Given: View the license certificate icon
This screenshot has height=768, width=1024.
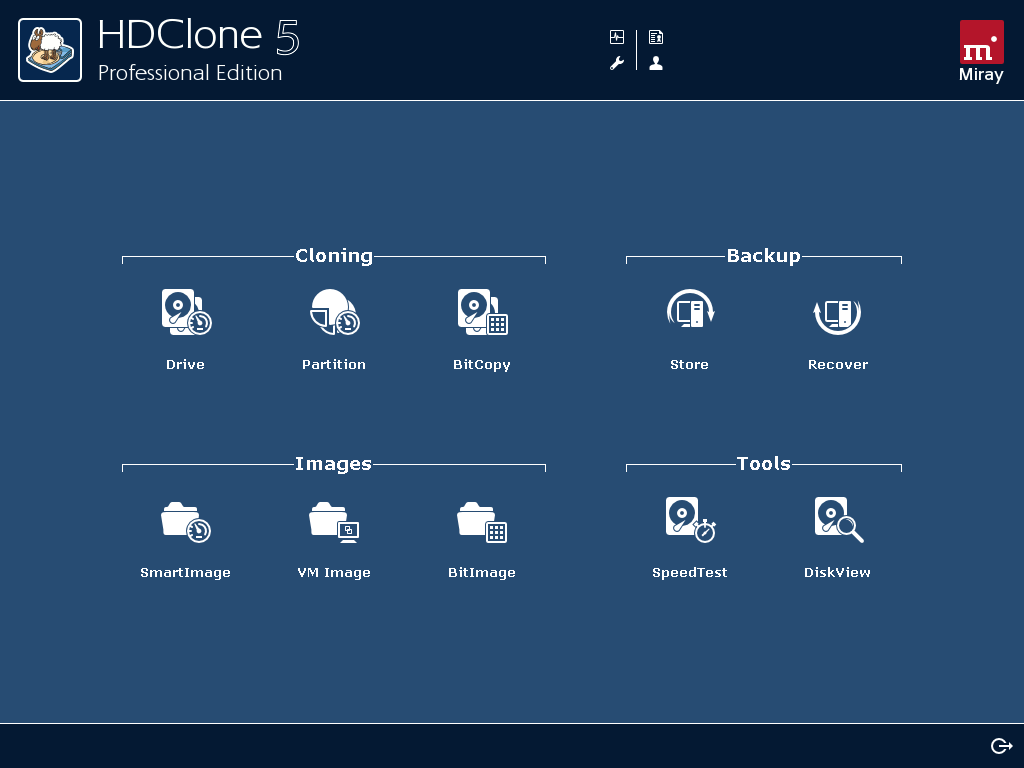Looking at the screenshot, I should 656,38.
